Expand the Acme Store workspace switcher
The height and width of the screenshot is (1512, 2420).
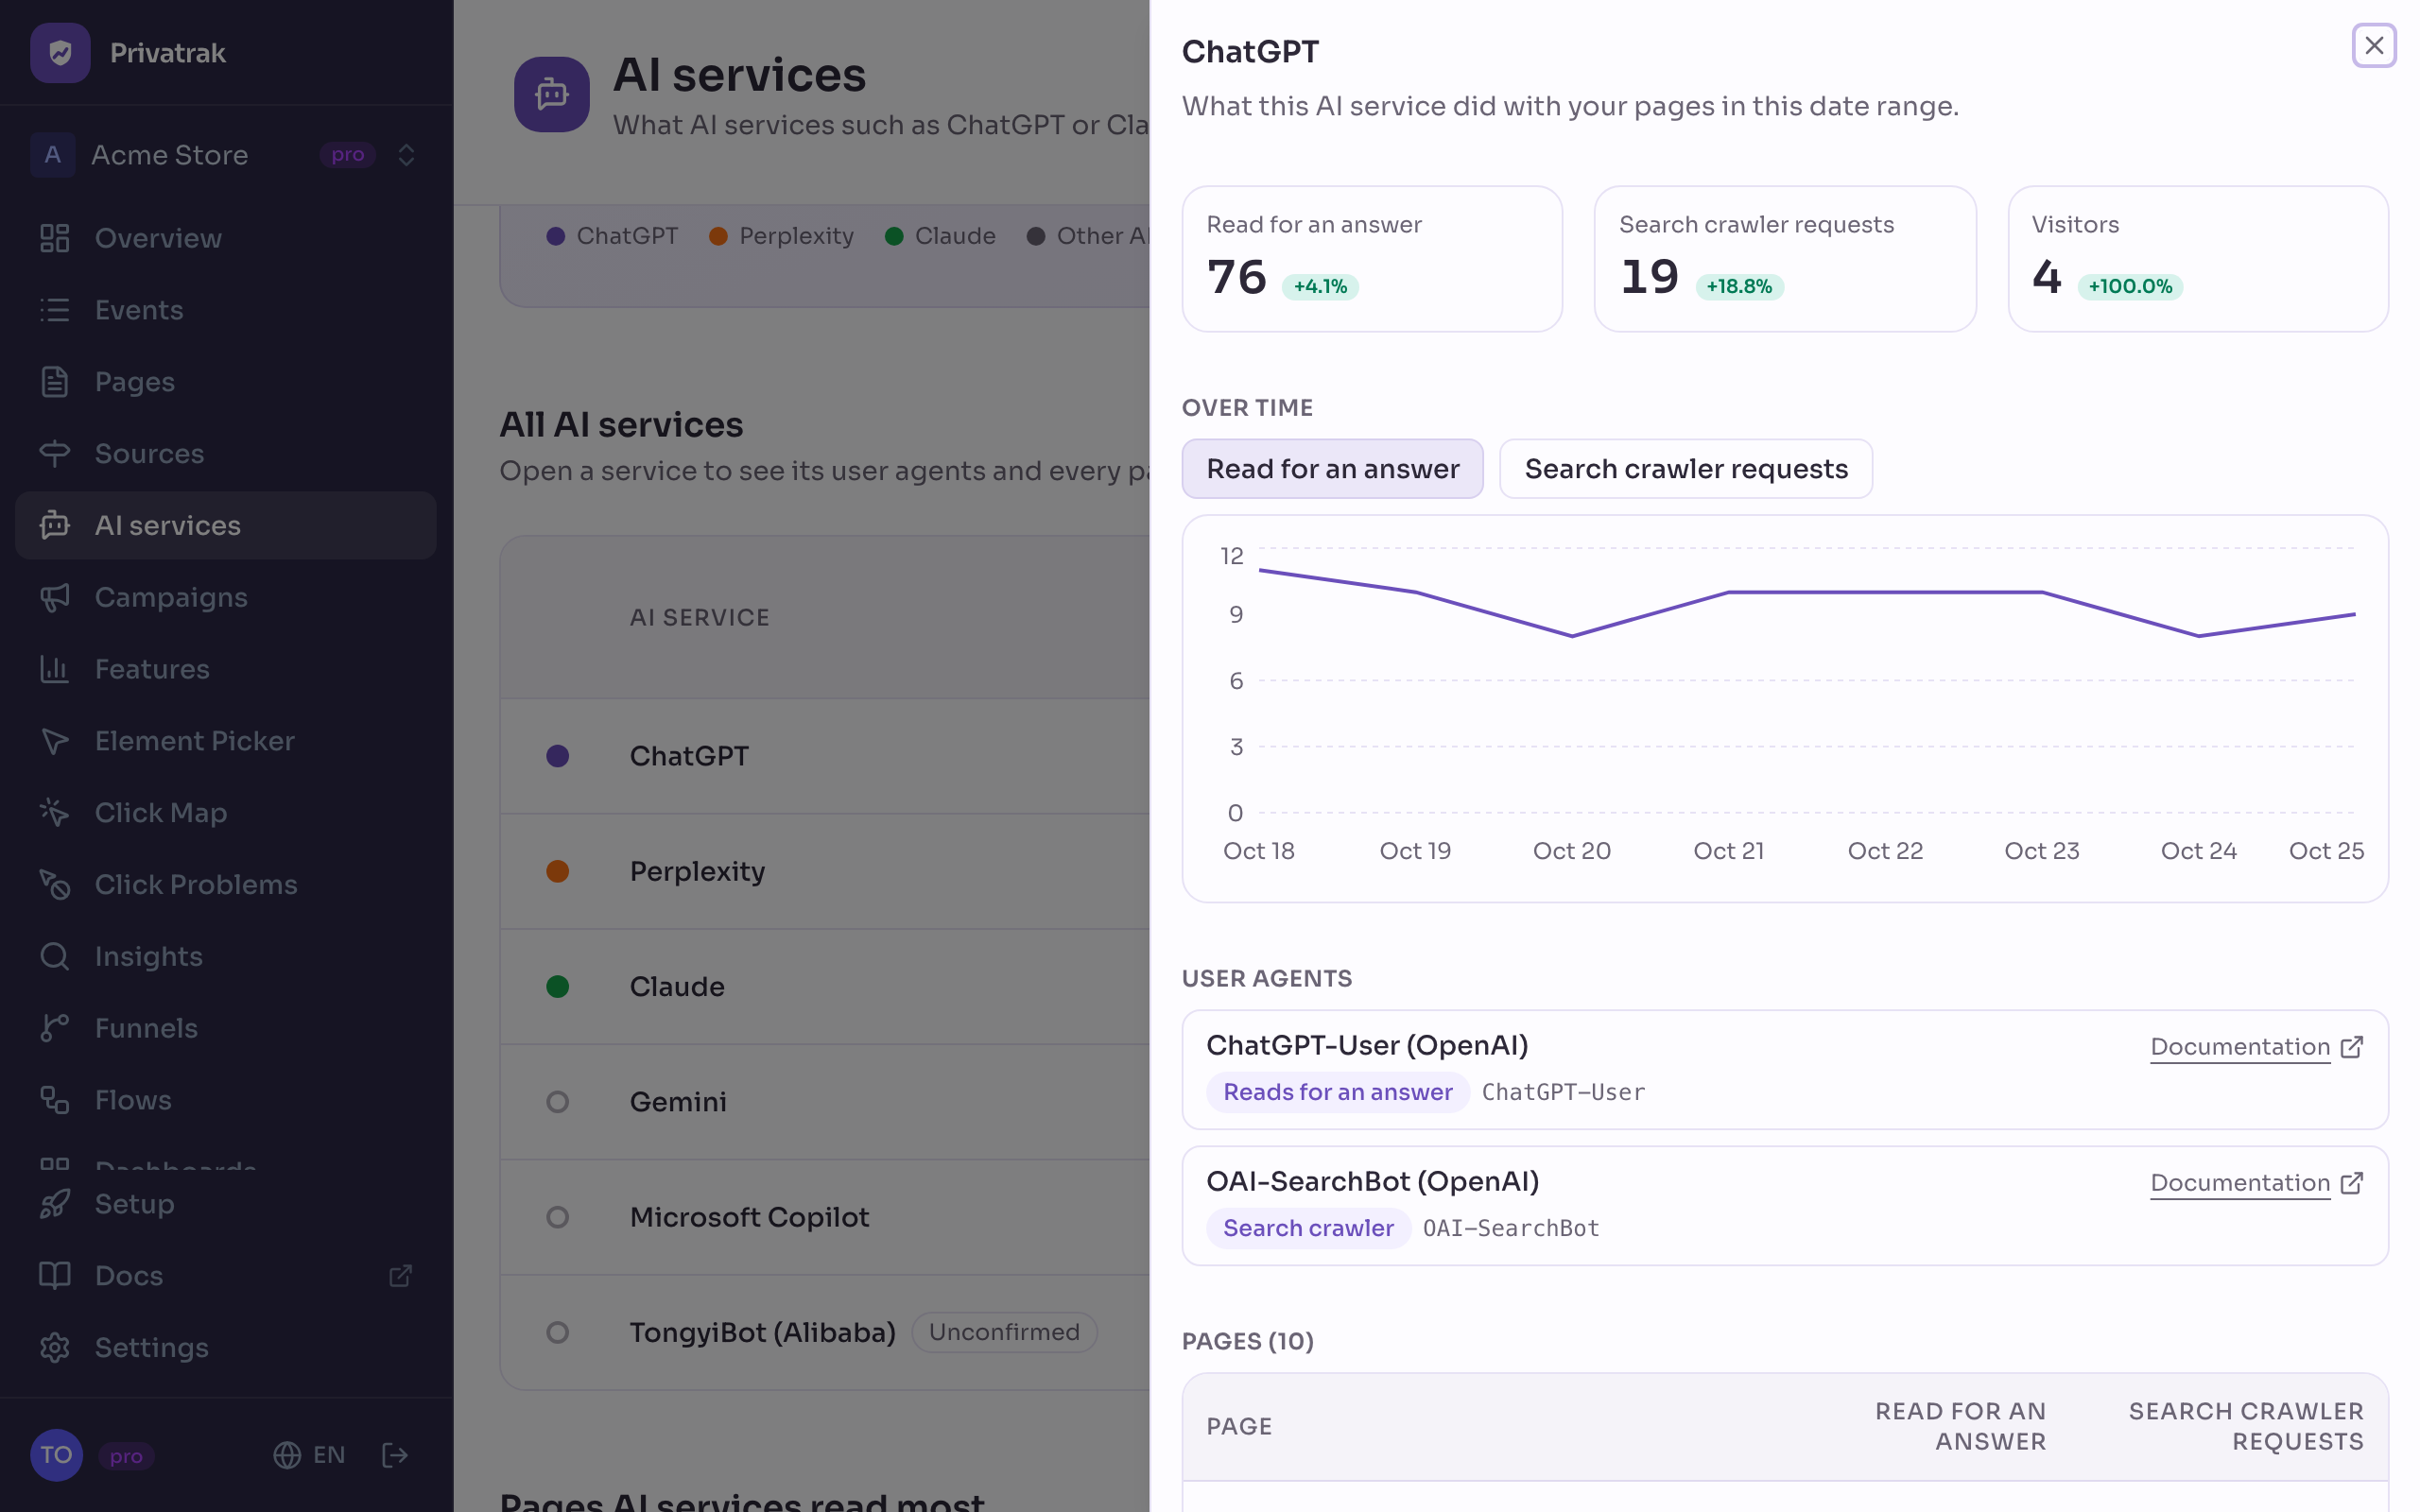pos(226,155)
